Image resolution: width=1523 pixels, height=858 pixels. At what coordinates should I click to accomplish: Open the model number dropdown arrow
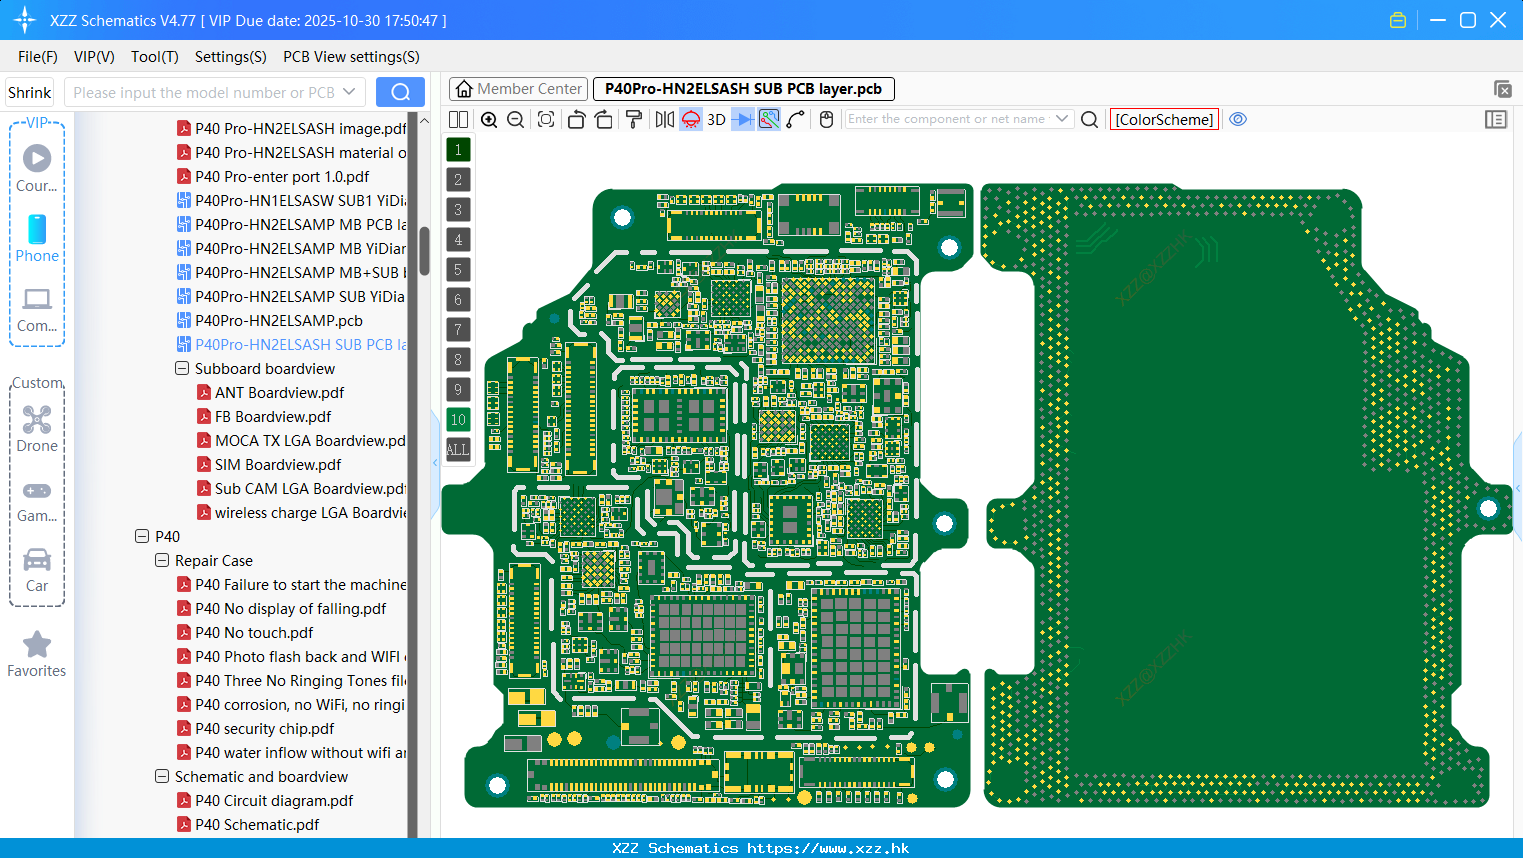click(x=349, y=92)
